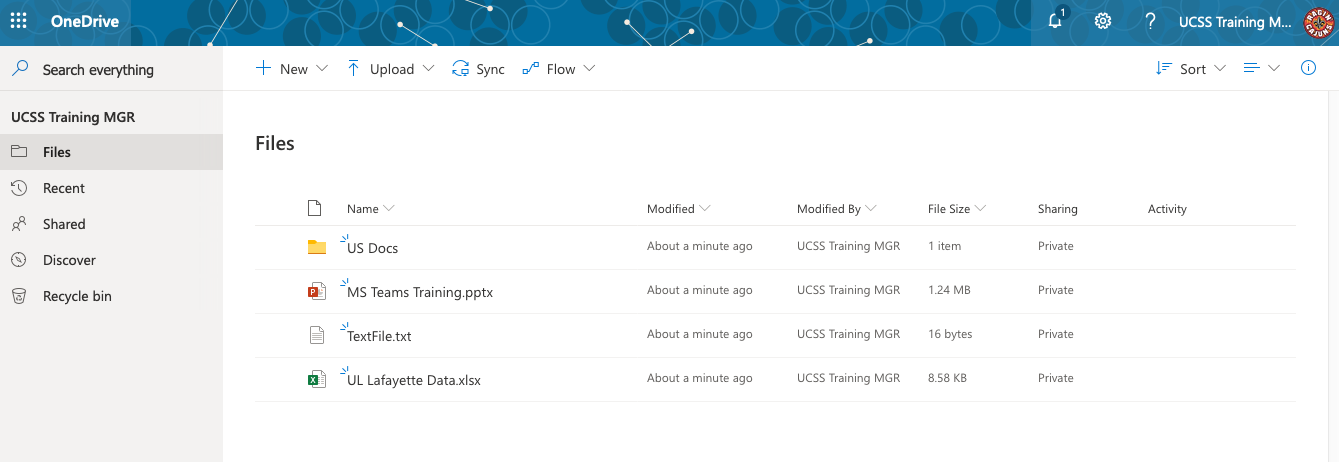Click the Flow icon in toolbar
This screenshot has height=462, width=1339.
point(531,69)
